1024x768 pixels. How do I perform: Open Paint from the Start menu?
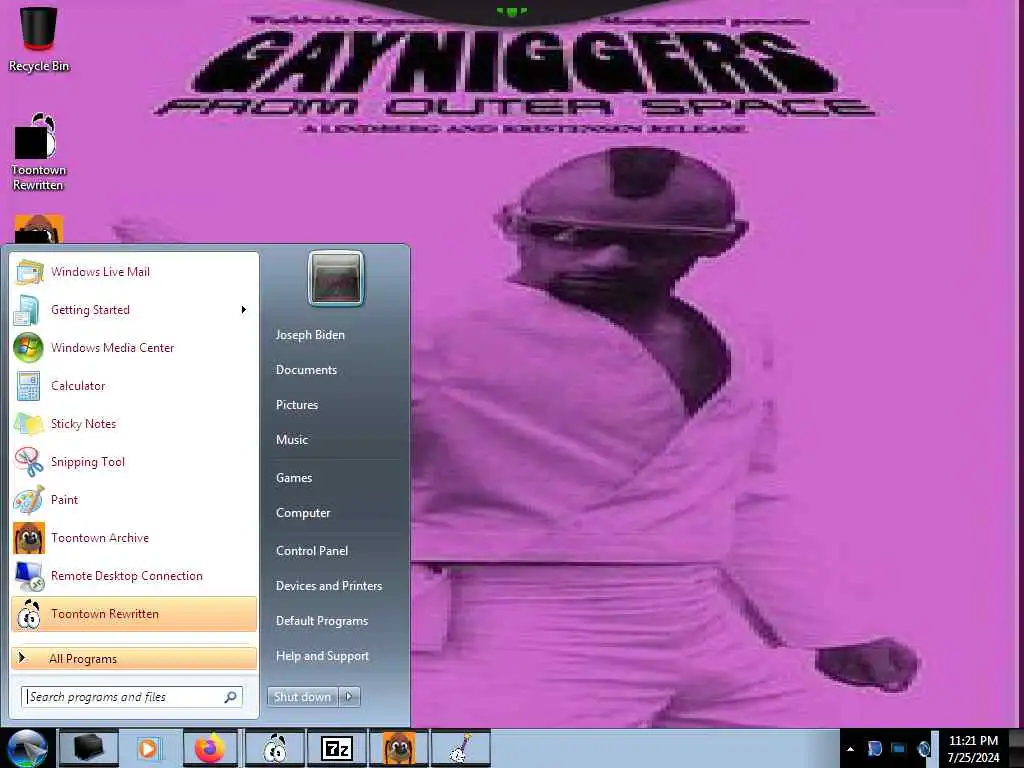click(134, 500)
